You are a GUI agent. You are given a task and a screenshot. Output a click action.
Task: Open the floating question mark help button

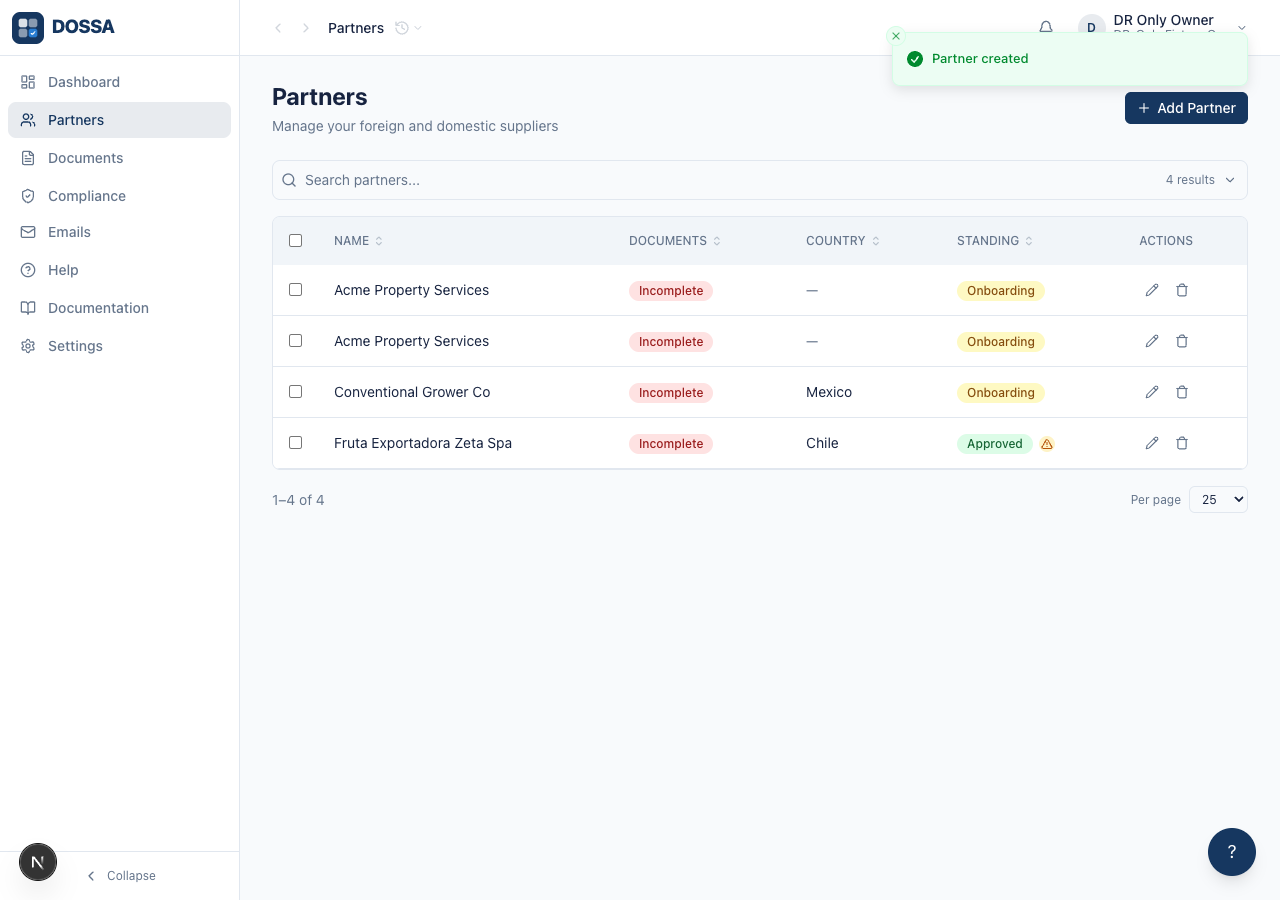1232,852
